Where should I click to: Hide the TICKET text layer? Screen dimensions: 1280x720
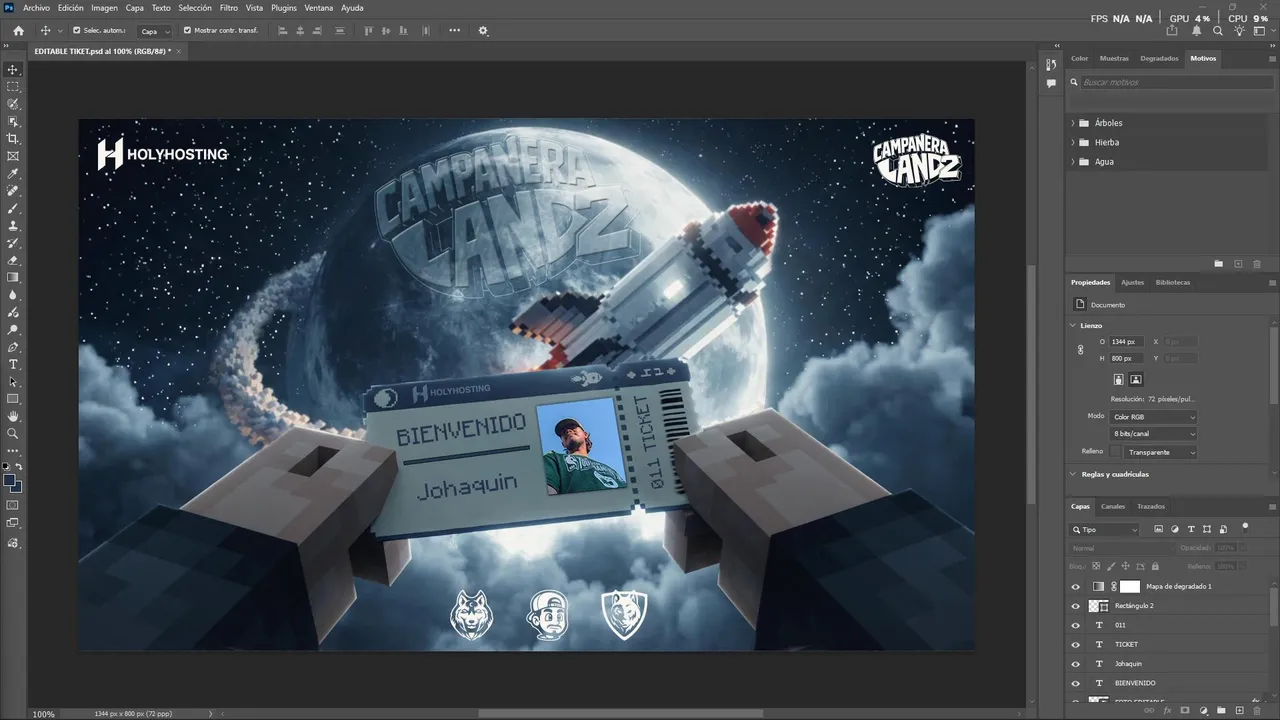1076,644
